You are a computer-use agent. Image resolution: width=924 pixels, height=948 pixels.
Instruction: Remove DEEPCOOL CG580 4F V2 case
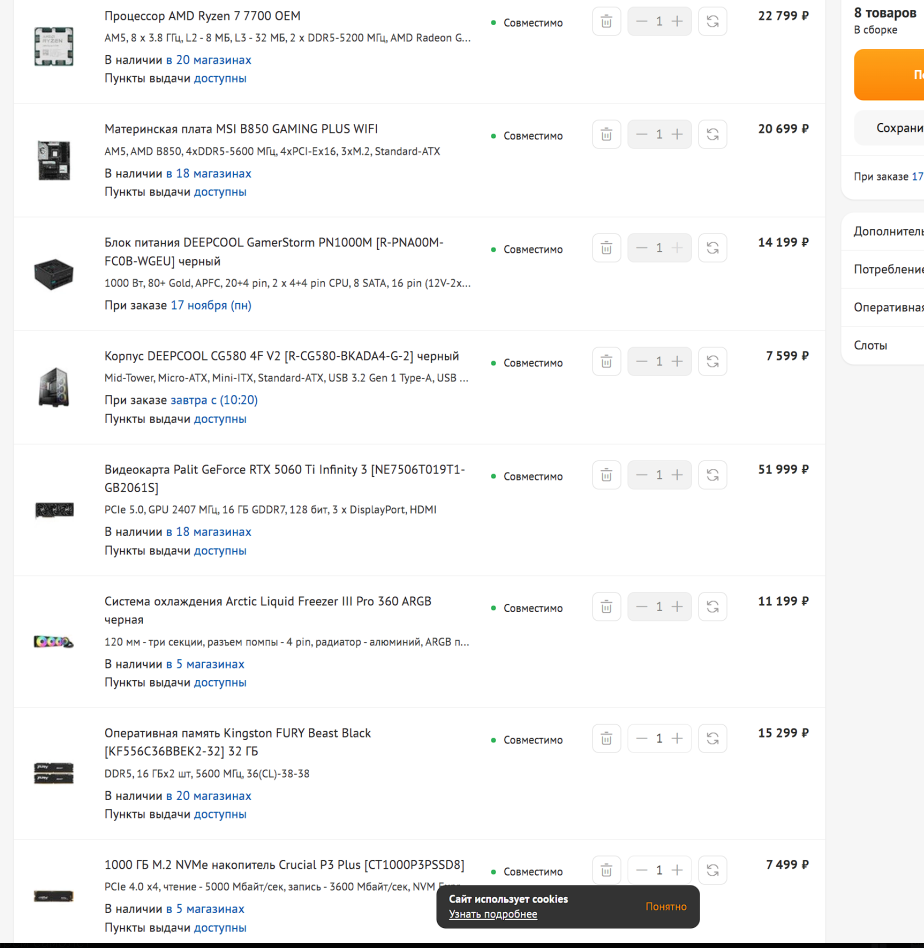[x=606, y=362]
